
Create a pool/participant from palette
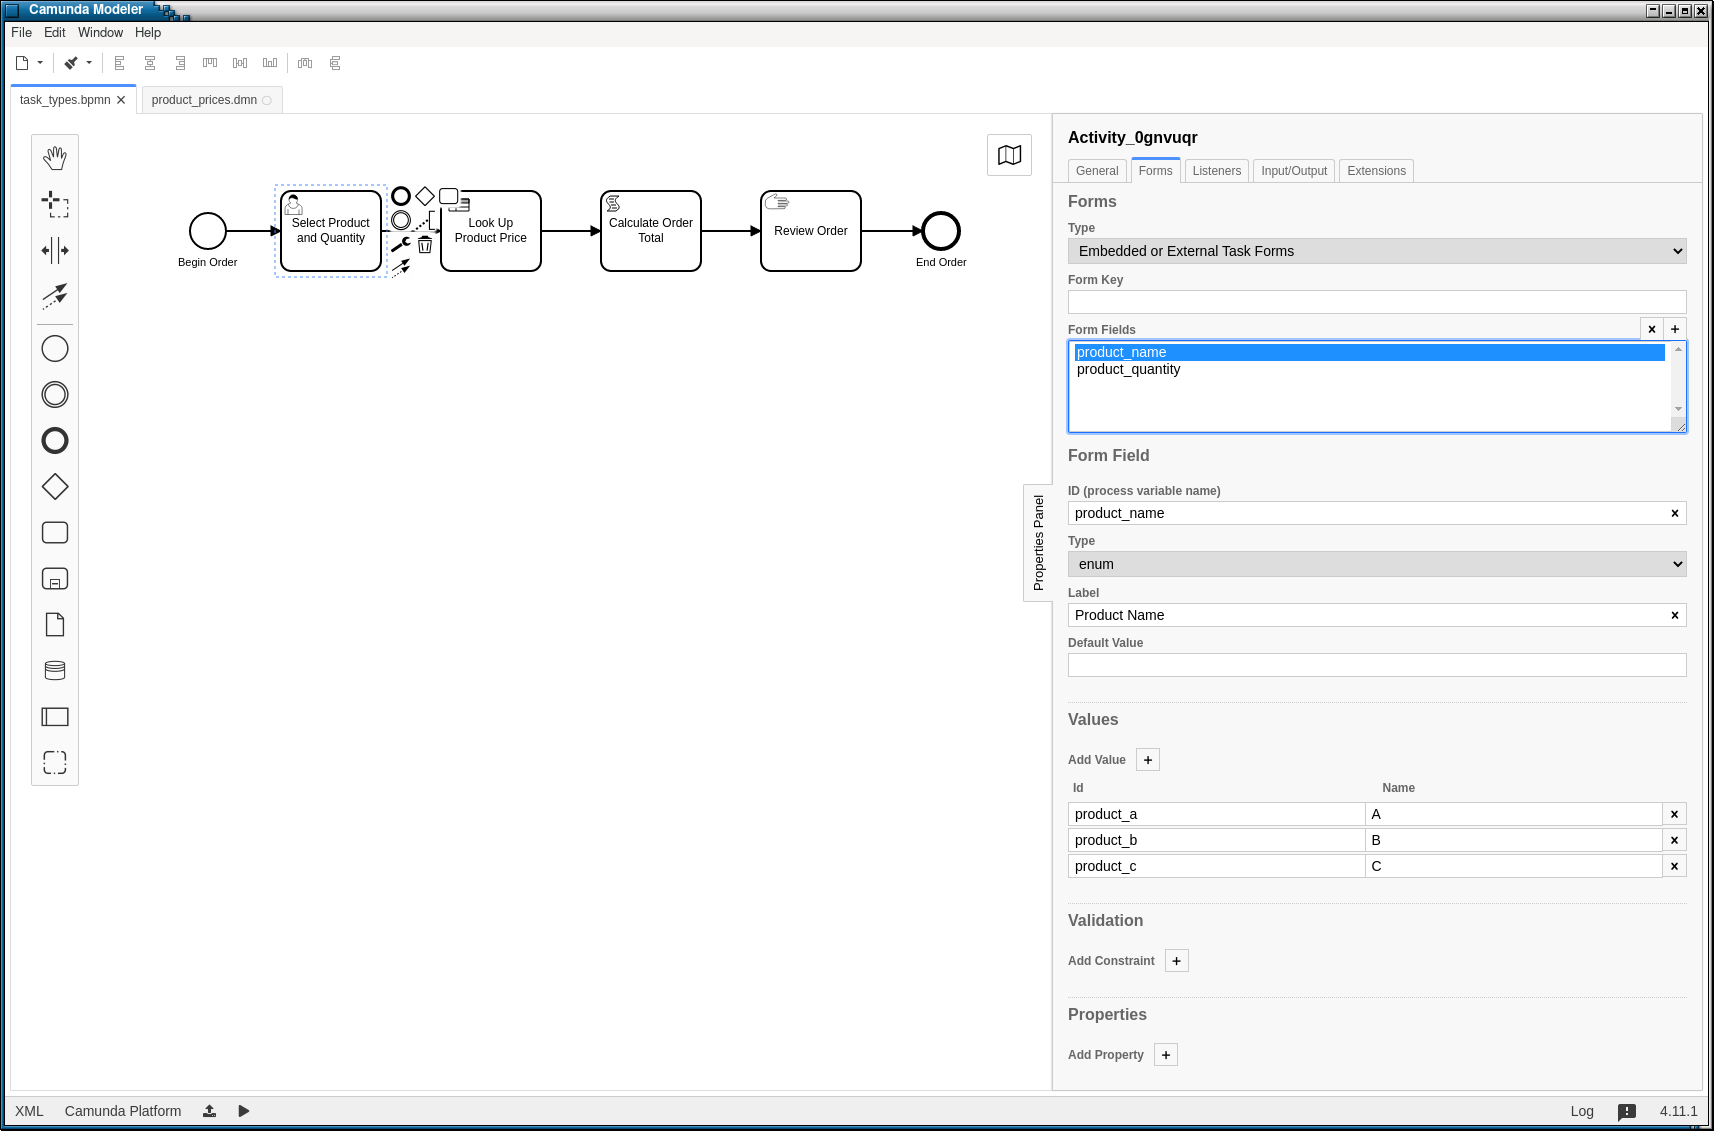[x=55, y=717]
